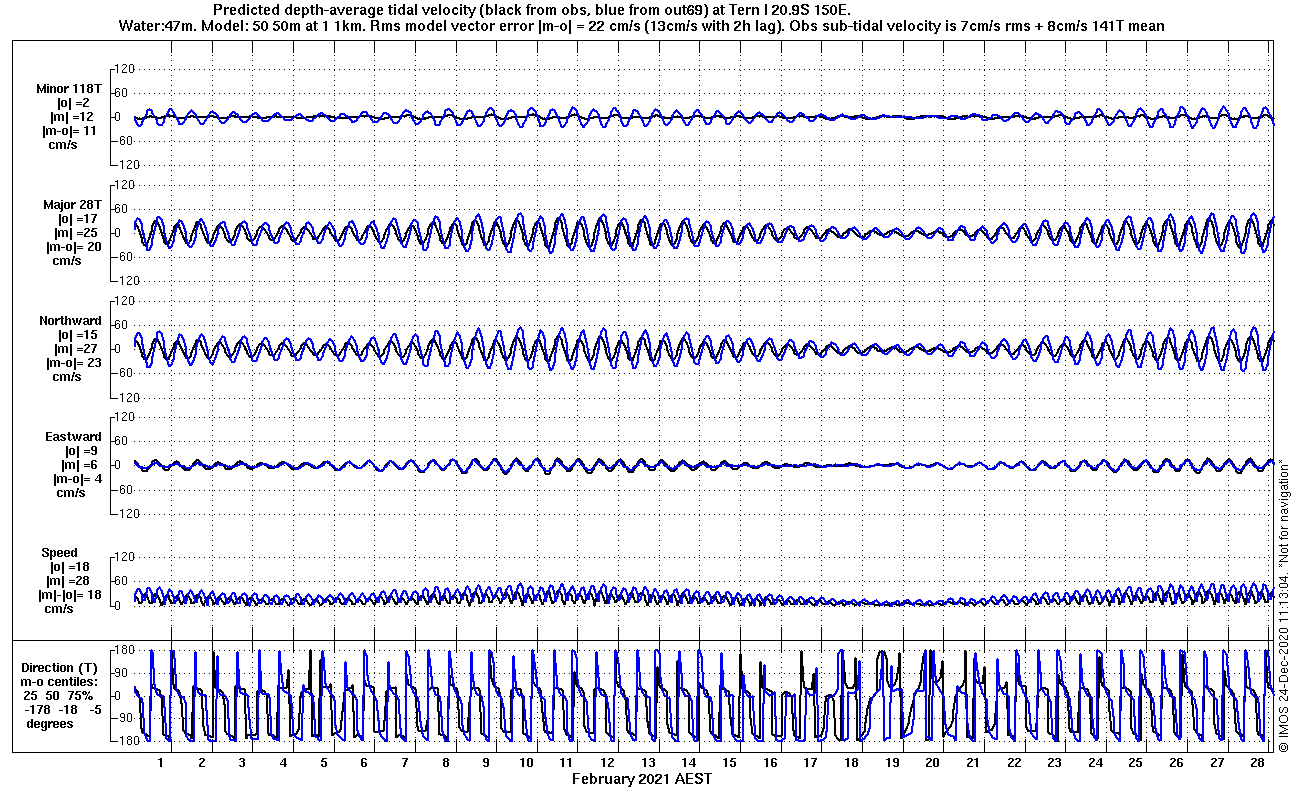
Task: Click the '180' top tick of Direction panel
Action: tap(124, 651)
